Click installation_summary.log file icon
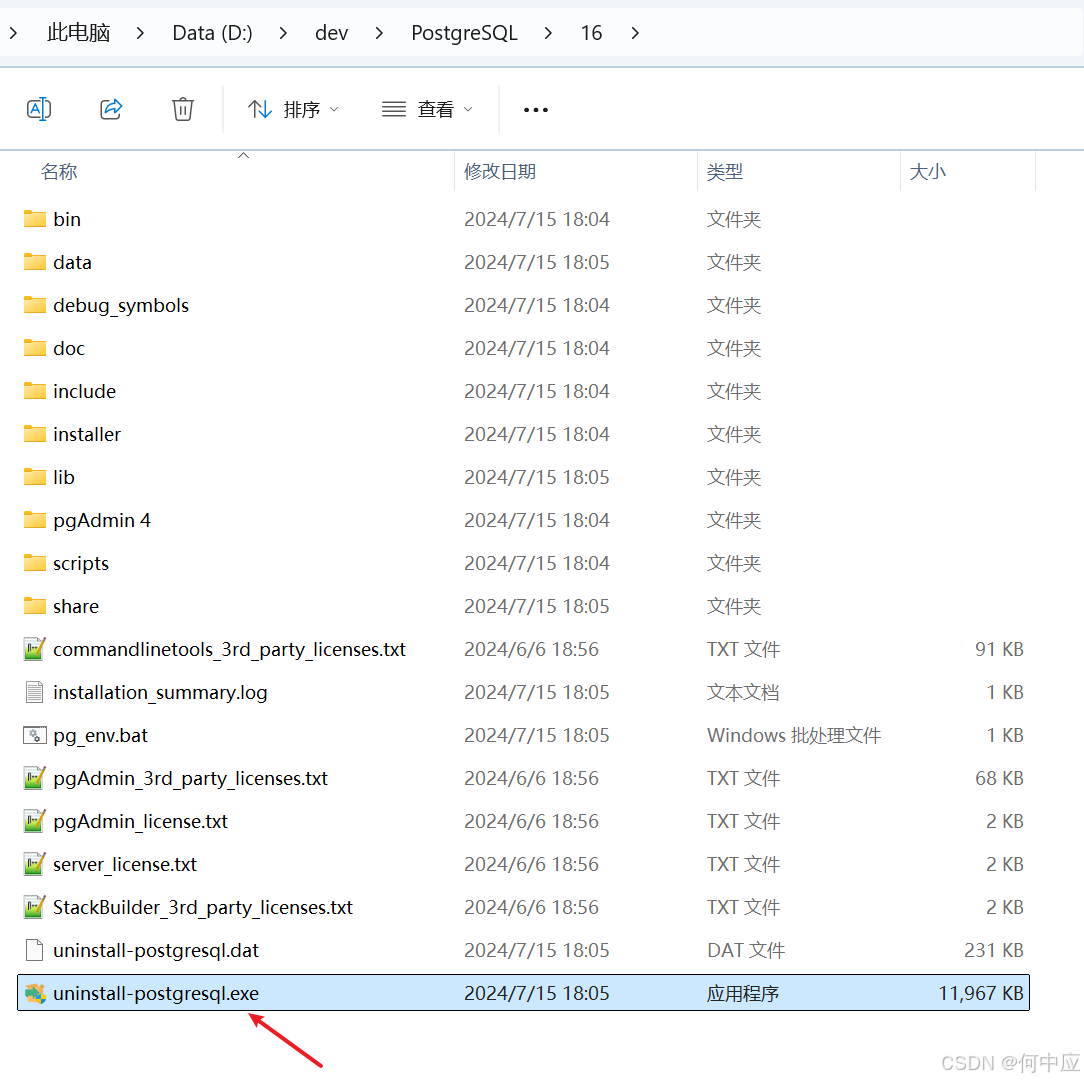 tap(35, 692)
